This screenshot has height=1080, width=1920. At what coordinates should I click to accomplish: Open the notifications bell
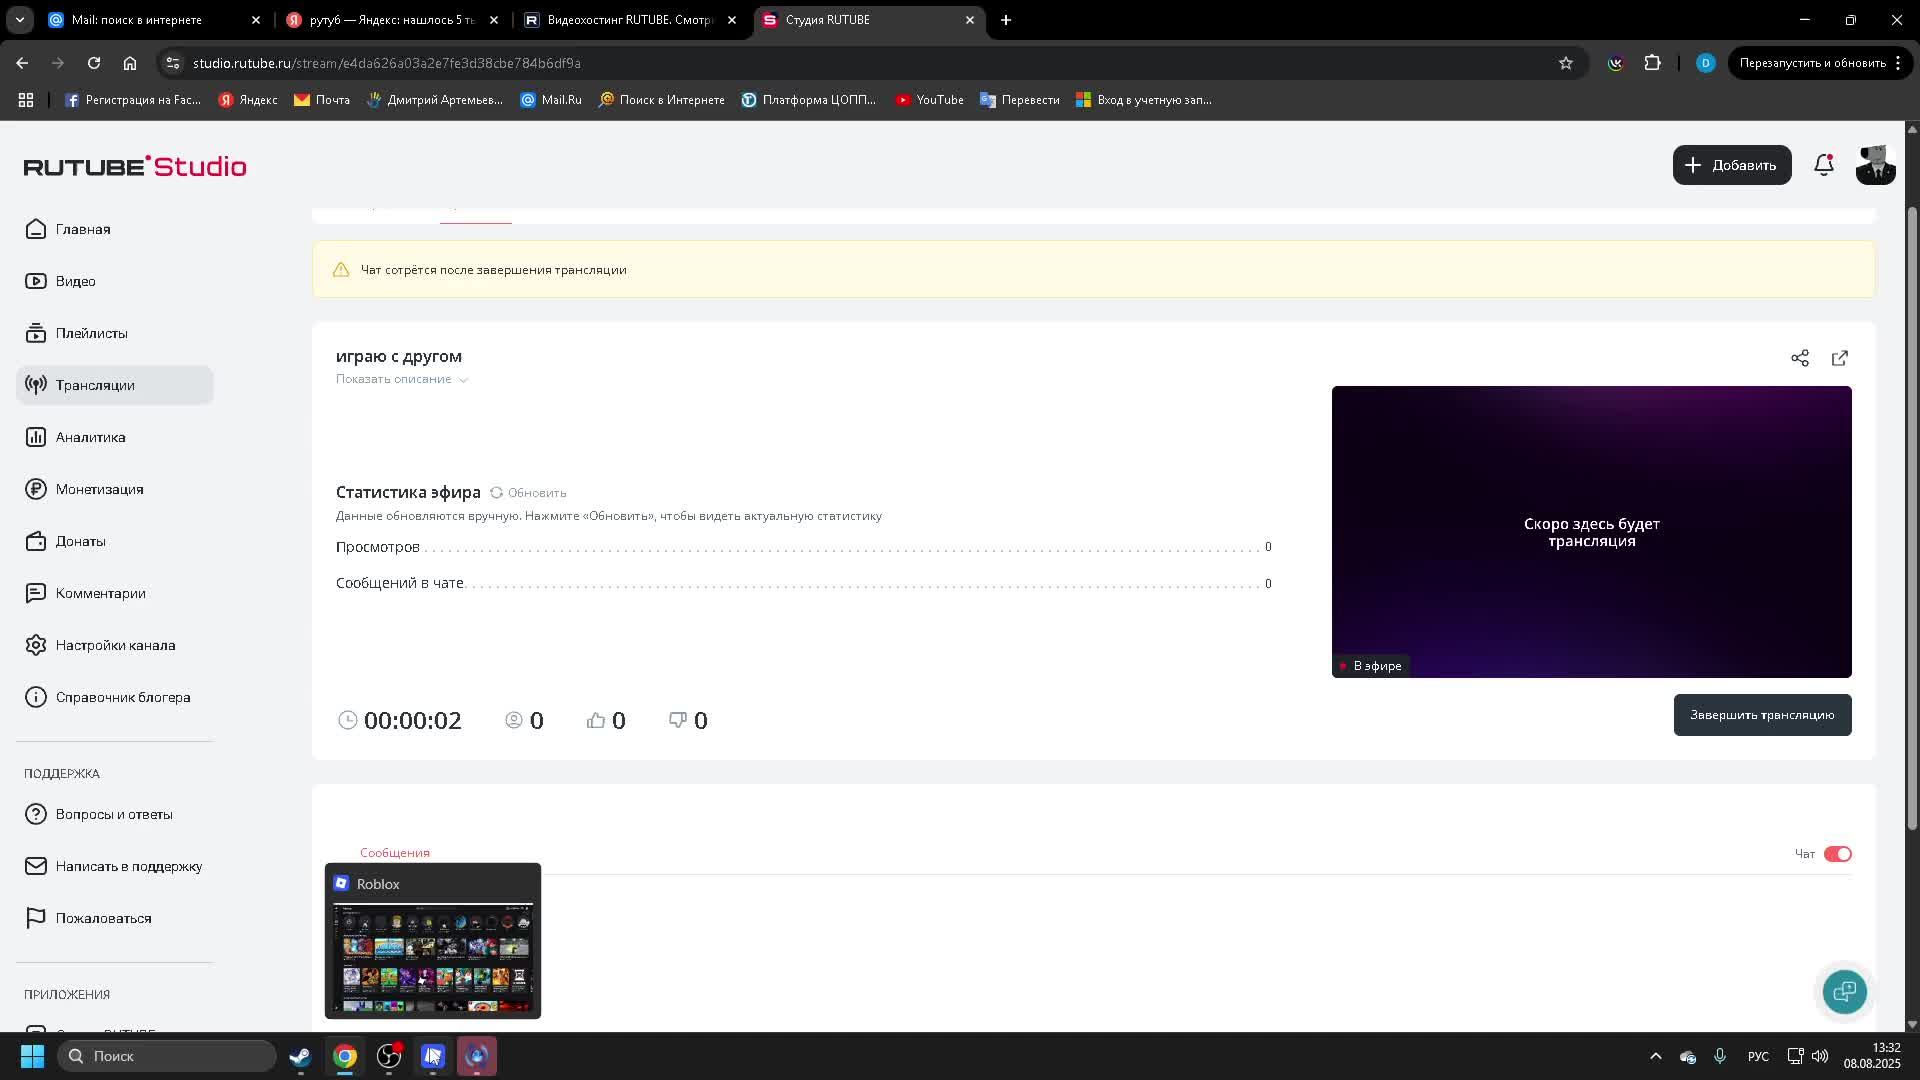pos(1824,165)
